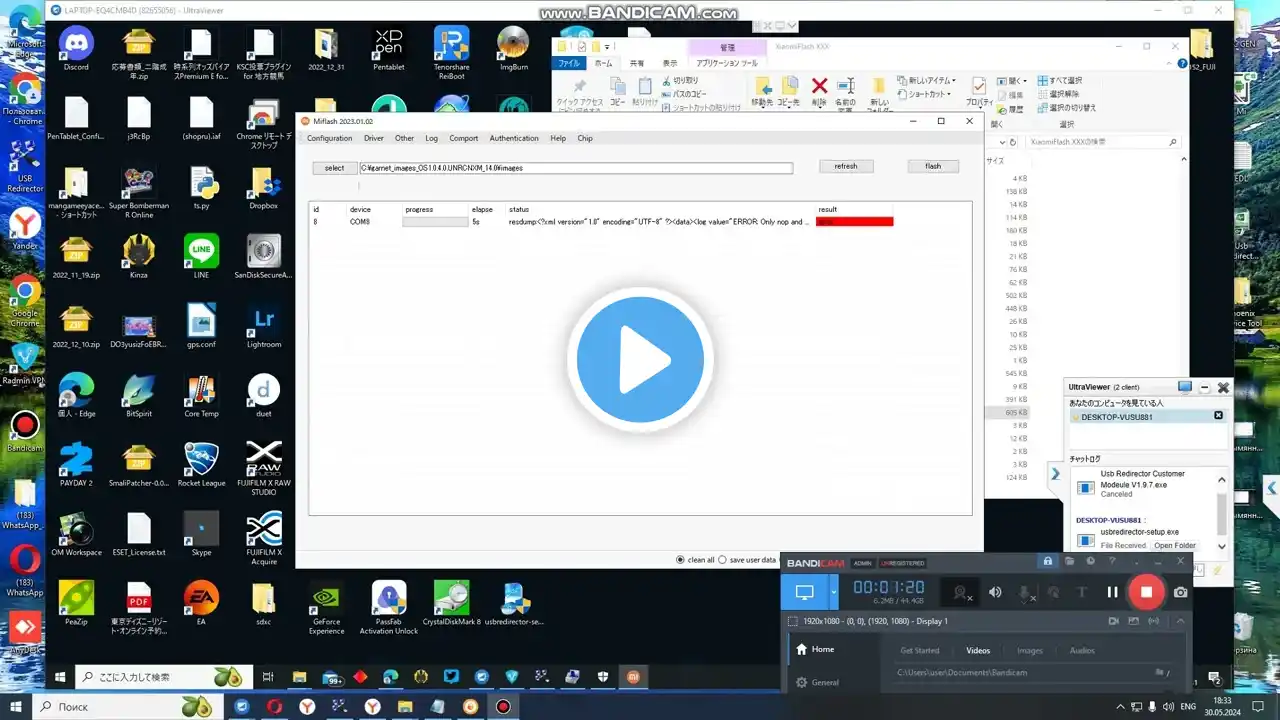Click Open Folder link in UltraViewer chat
Screen dimensions: 1280x720
(1175, 546)
